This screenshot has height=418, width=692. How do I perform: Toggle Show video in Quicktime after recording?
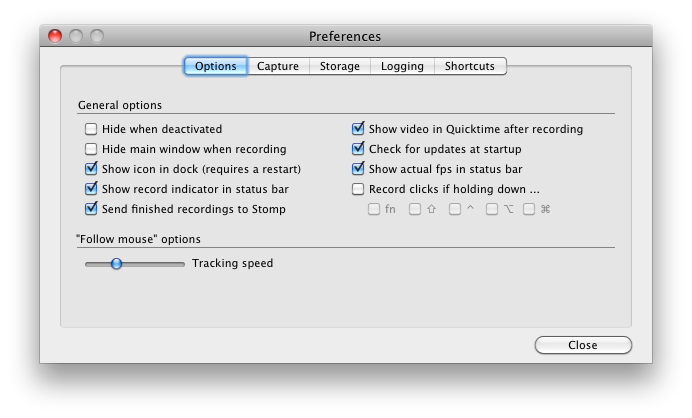point(358,129)
